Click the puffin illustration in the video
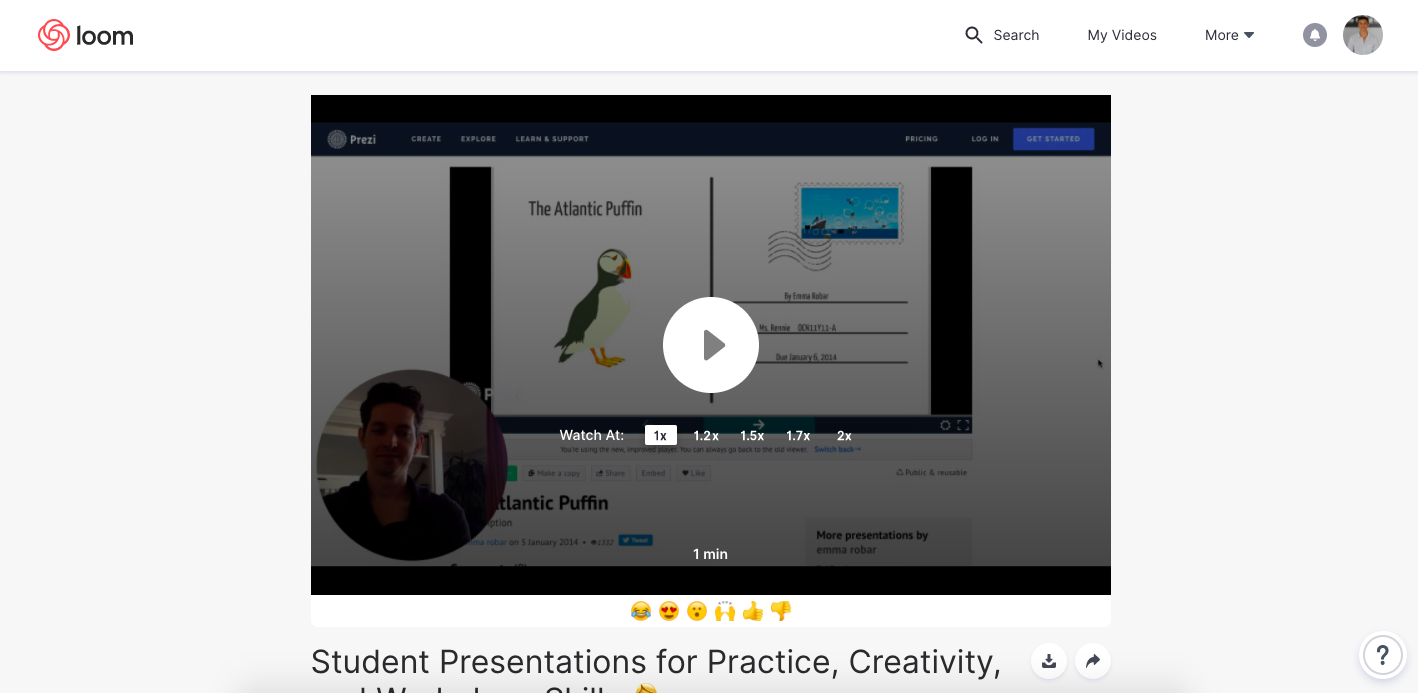This screenshot has width=1418, height=693. pyautogui.click(x=594, y=307)
